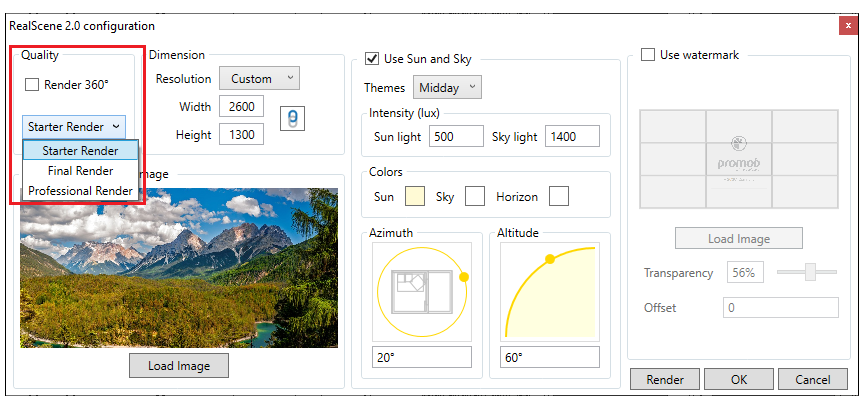Enable the Render 360° checkbox
The image size is (863, 402).
(x=32, y=85)
